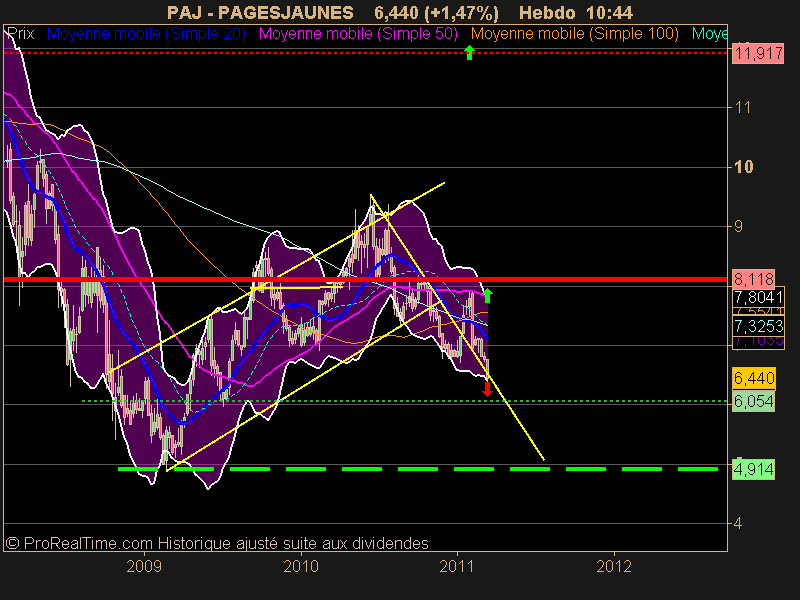
Task: Click the bold 10 price axis label
Action: (743, 167)
